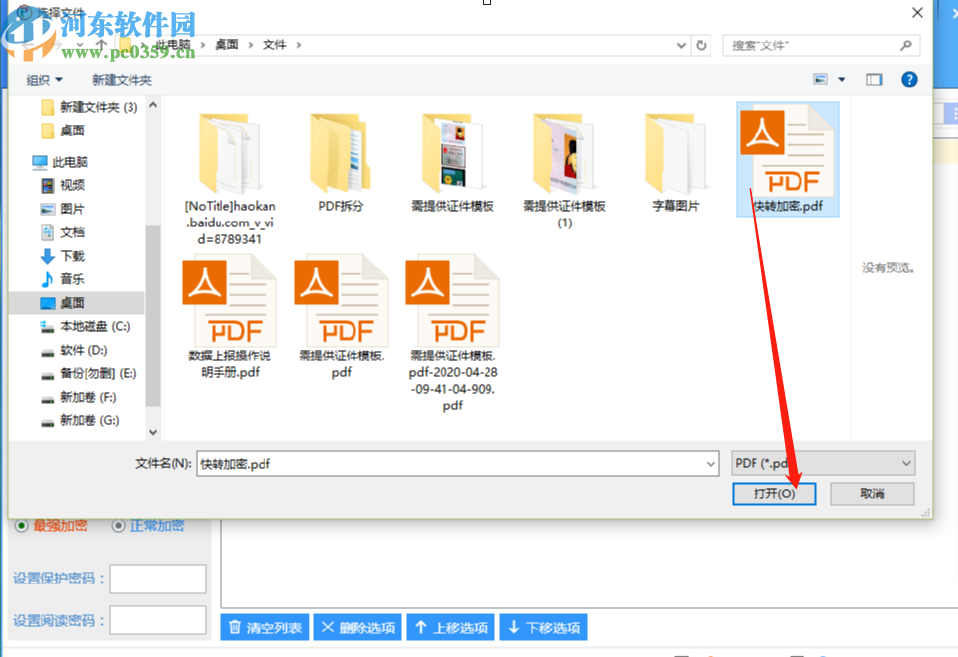Click the 取消 button
Viewport: 958px width, 657px height.
(x=871, y=493)
